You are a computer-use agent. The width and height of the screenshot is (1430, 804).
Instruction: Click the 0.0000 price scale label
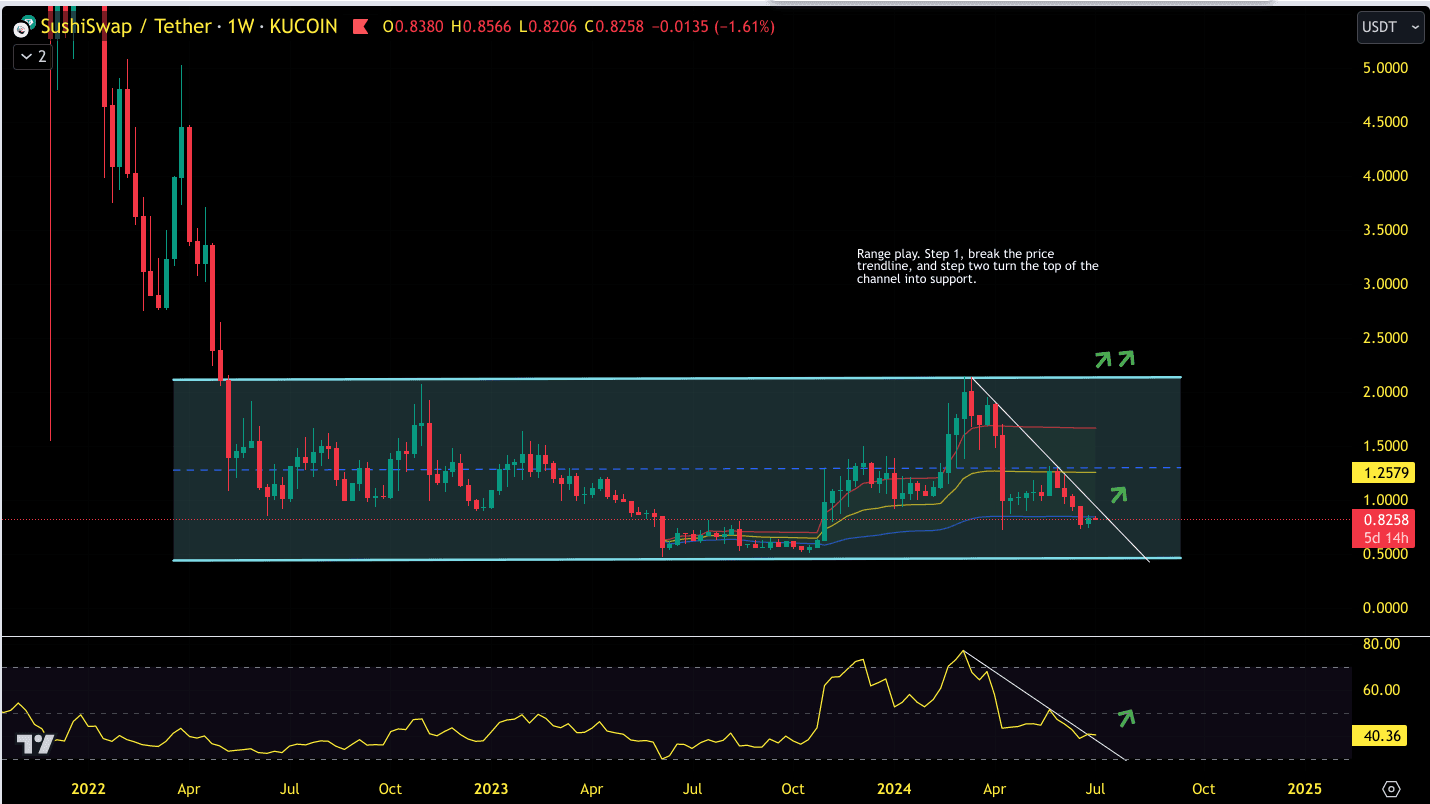tap(1384, 608)
